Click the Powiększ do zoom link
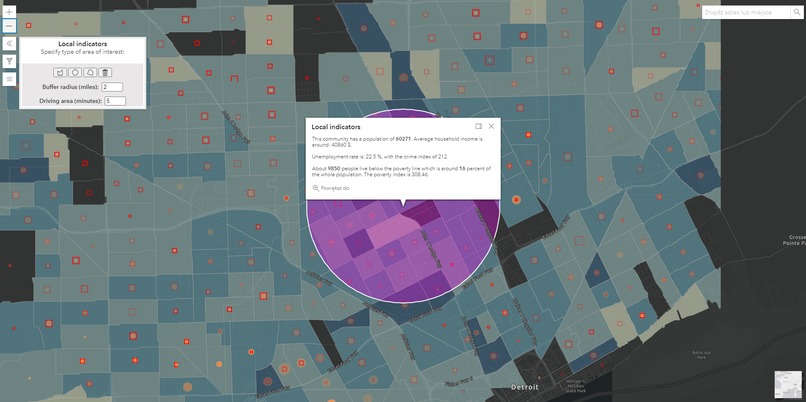 coord(332,188)
